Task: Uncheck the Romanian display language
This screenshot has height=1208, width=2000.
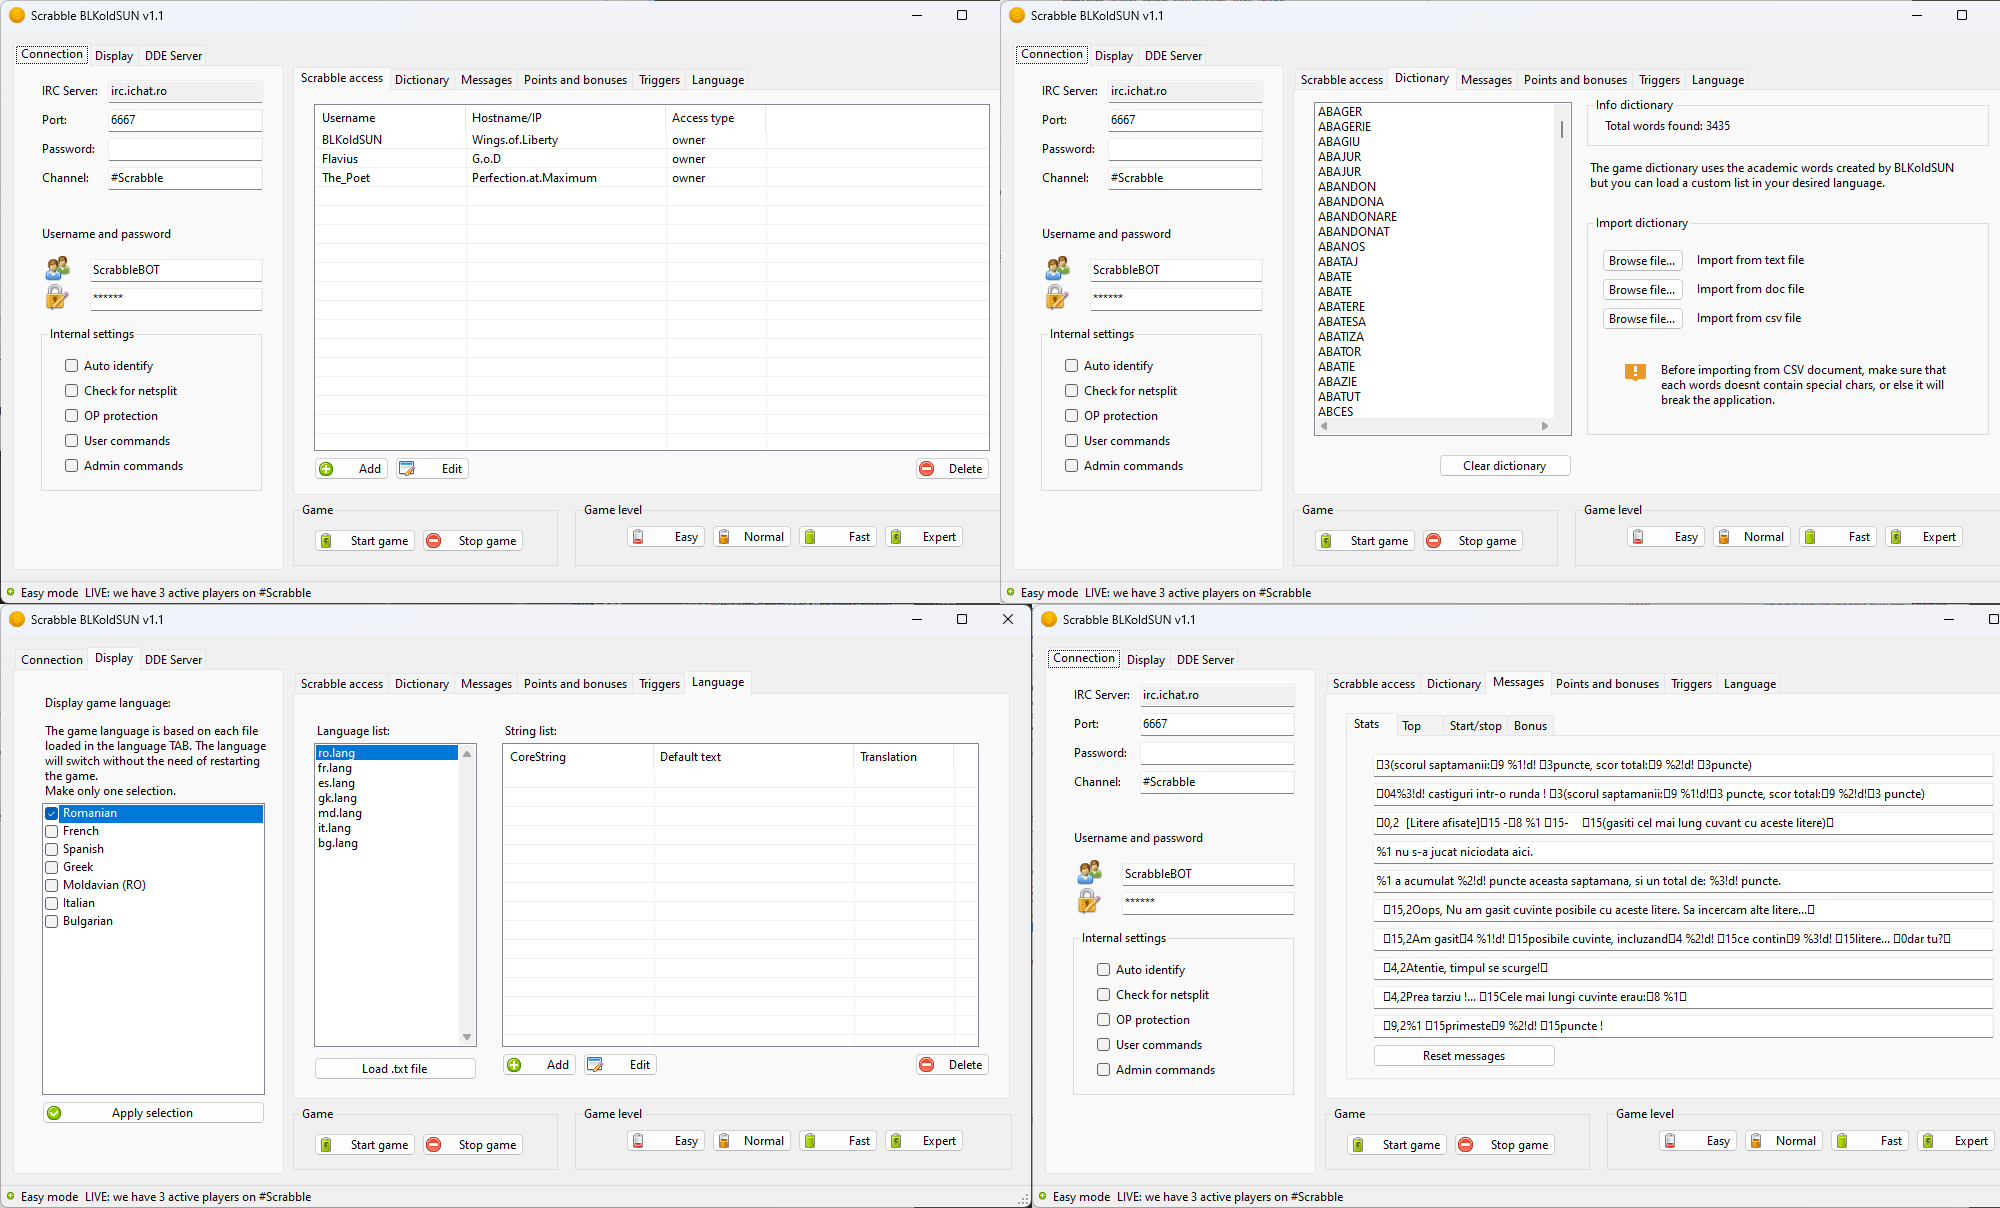Action: (52, 814)
